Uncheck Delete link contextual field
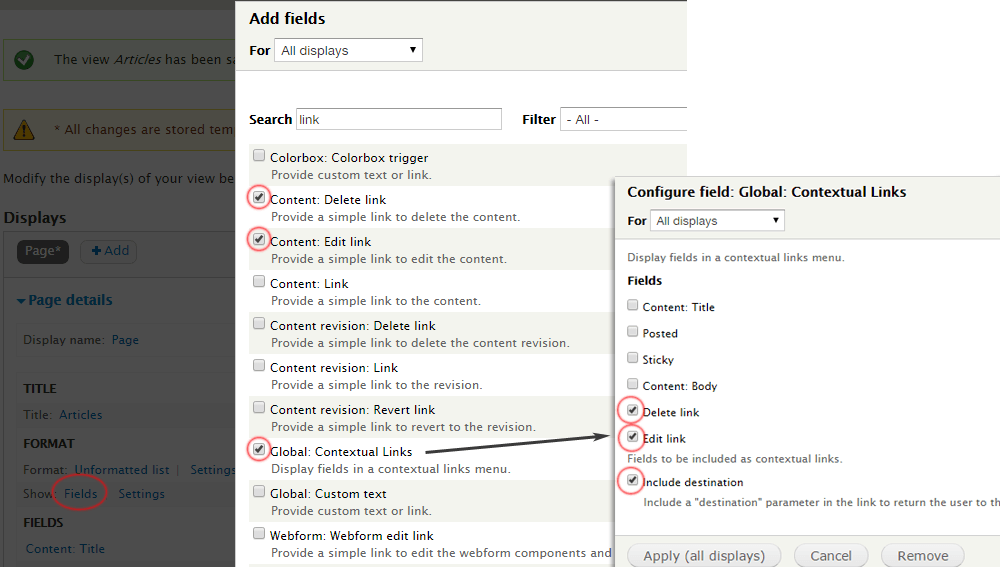The image size is (1000, 567). pos(633,410)
